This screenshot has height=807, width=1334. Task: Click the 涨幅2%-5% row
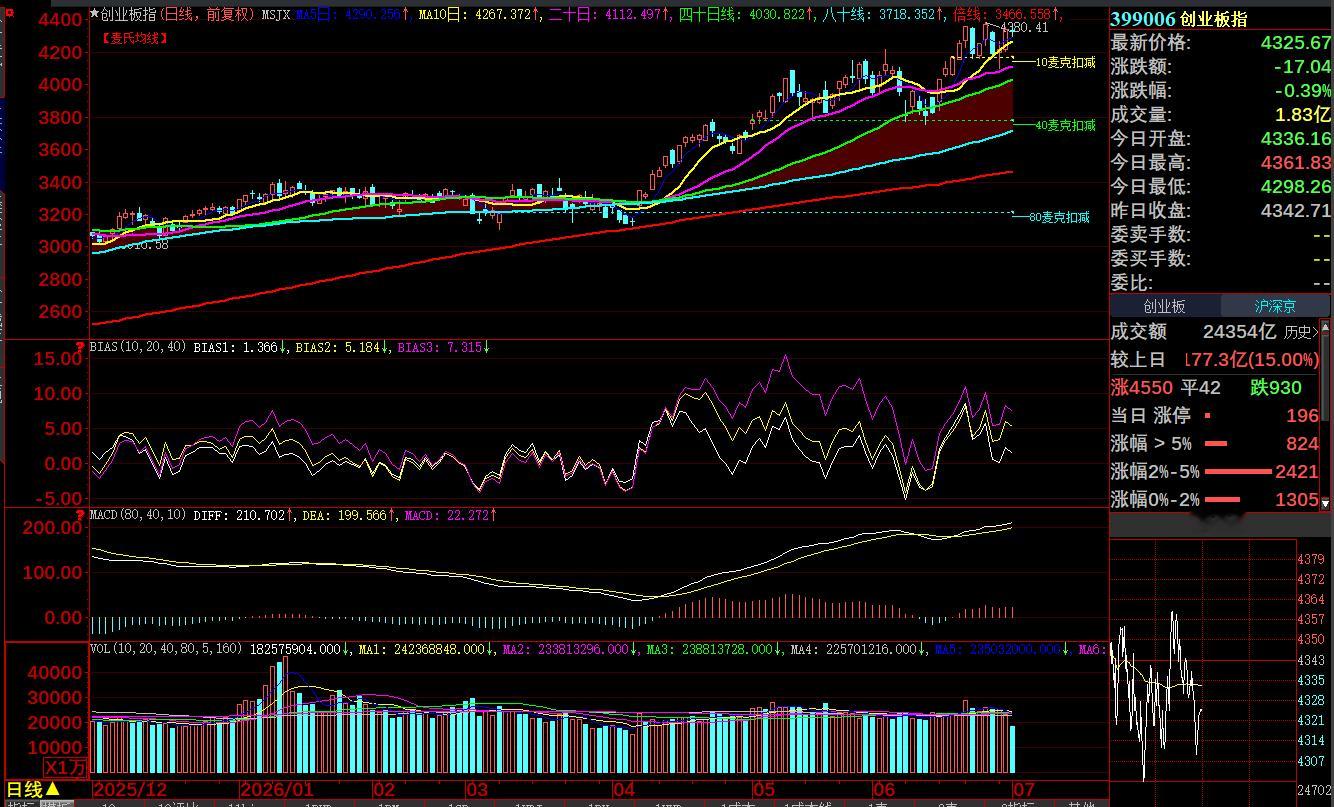pos(1215,471)
